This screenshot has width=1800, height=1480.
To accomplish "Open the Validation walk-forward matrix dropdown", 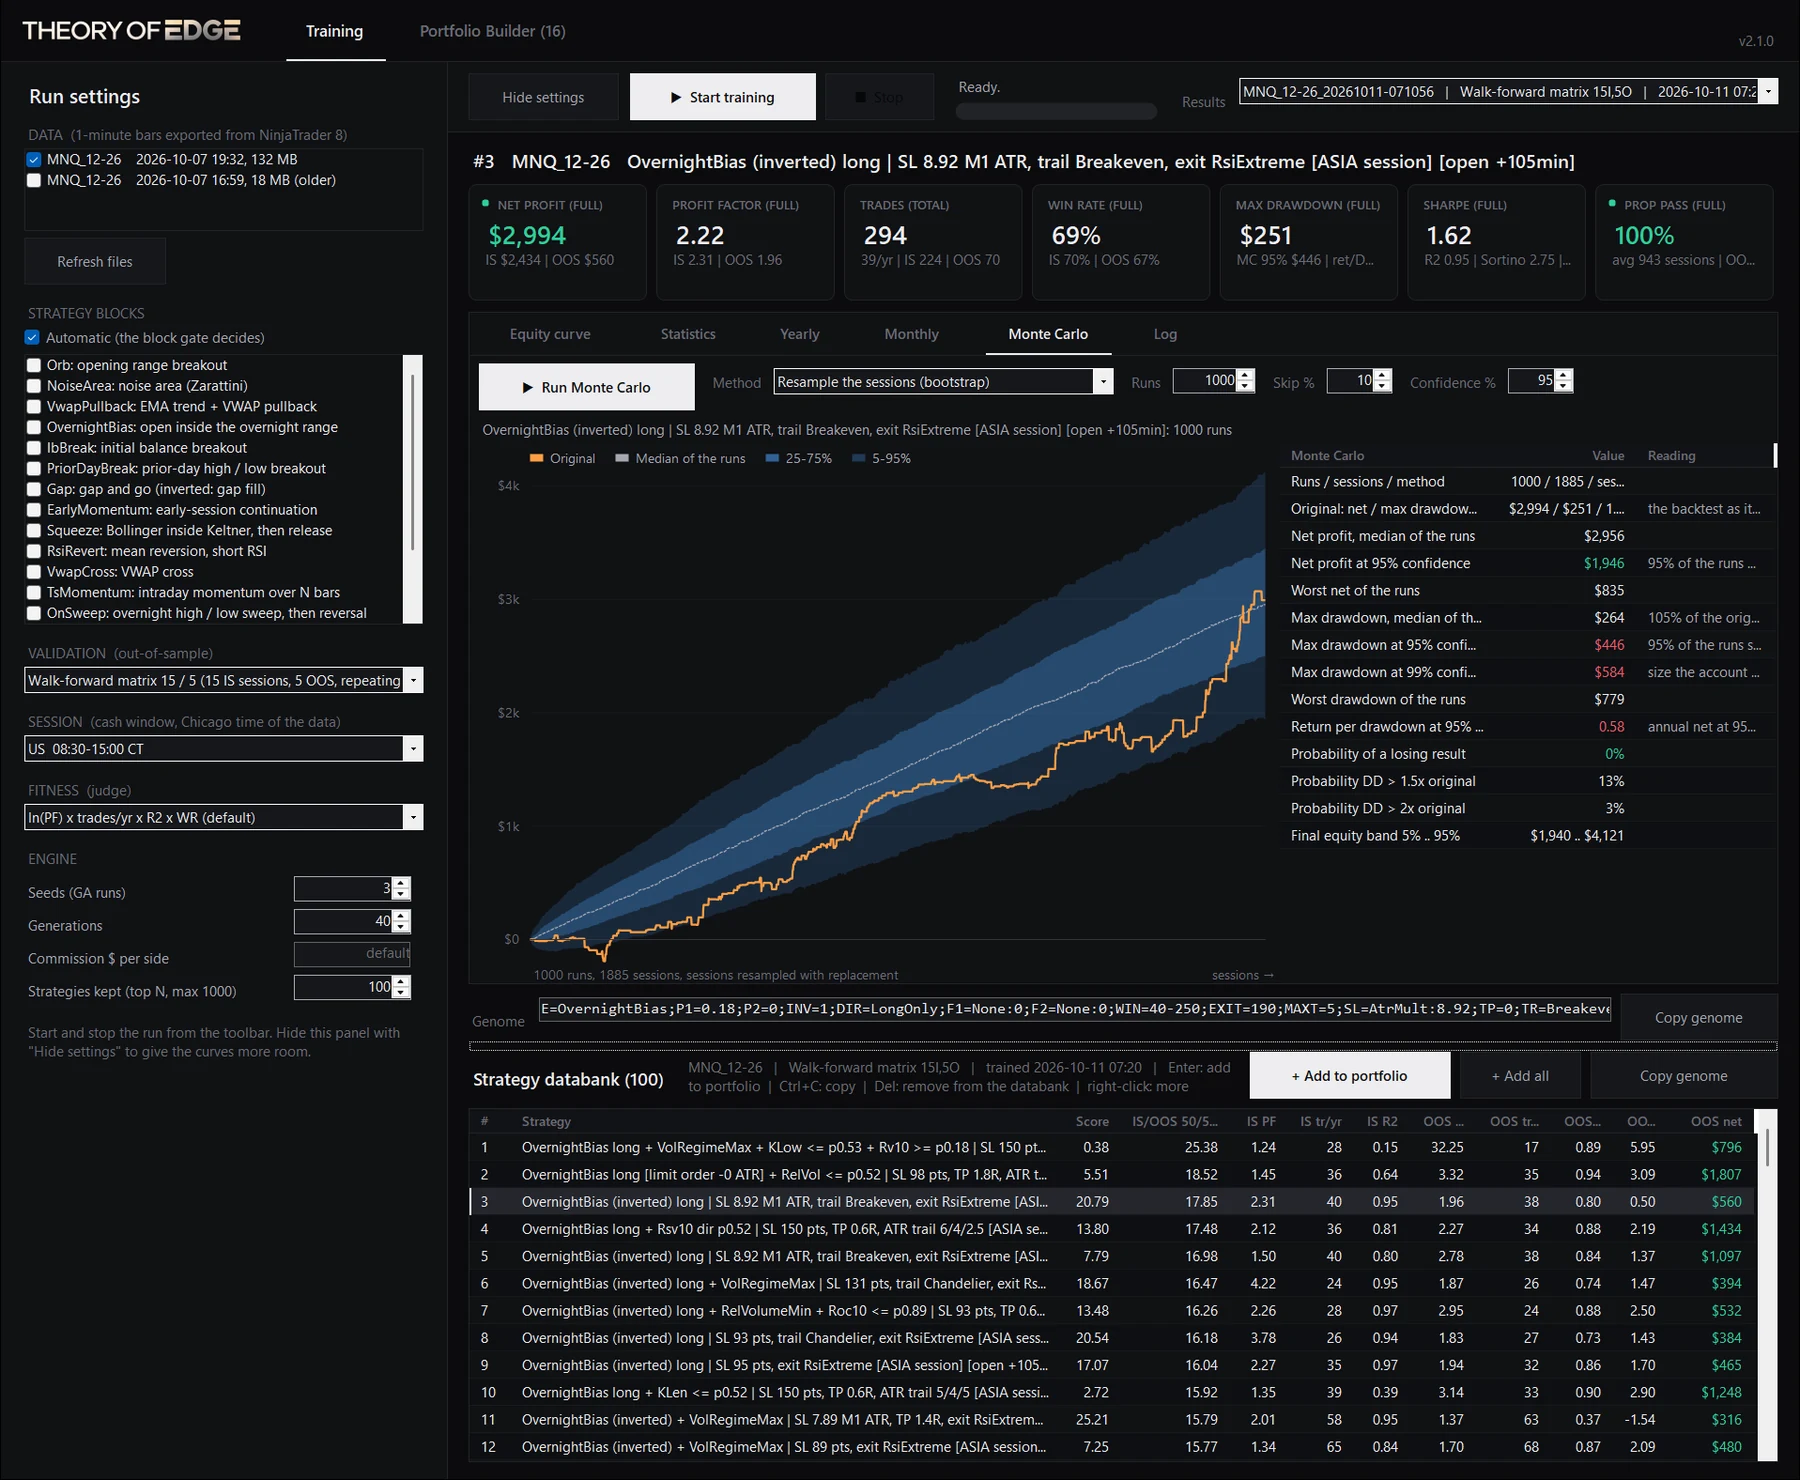I will pos(413,680).
